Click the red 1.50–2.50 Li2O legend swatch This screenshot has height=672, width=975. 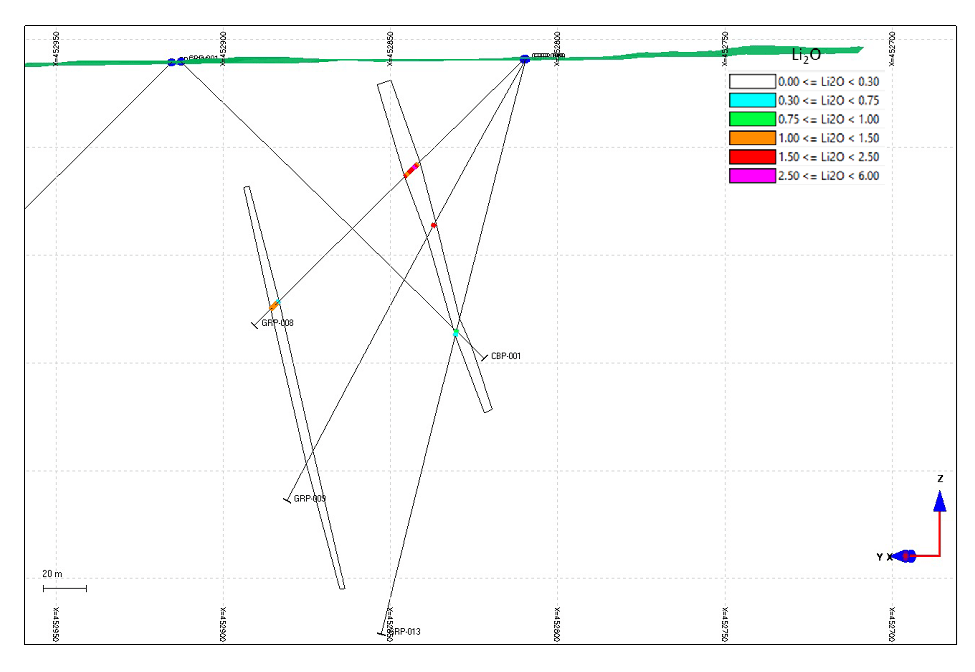[752, 157]
